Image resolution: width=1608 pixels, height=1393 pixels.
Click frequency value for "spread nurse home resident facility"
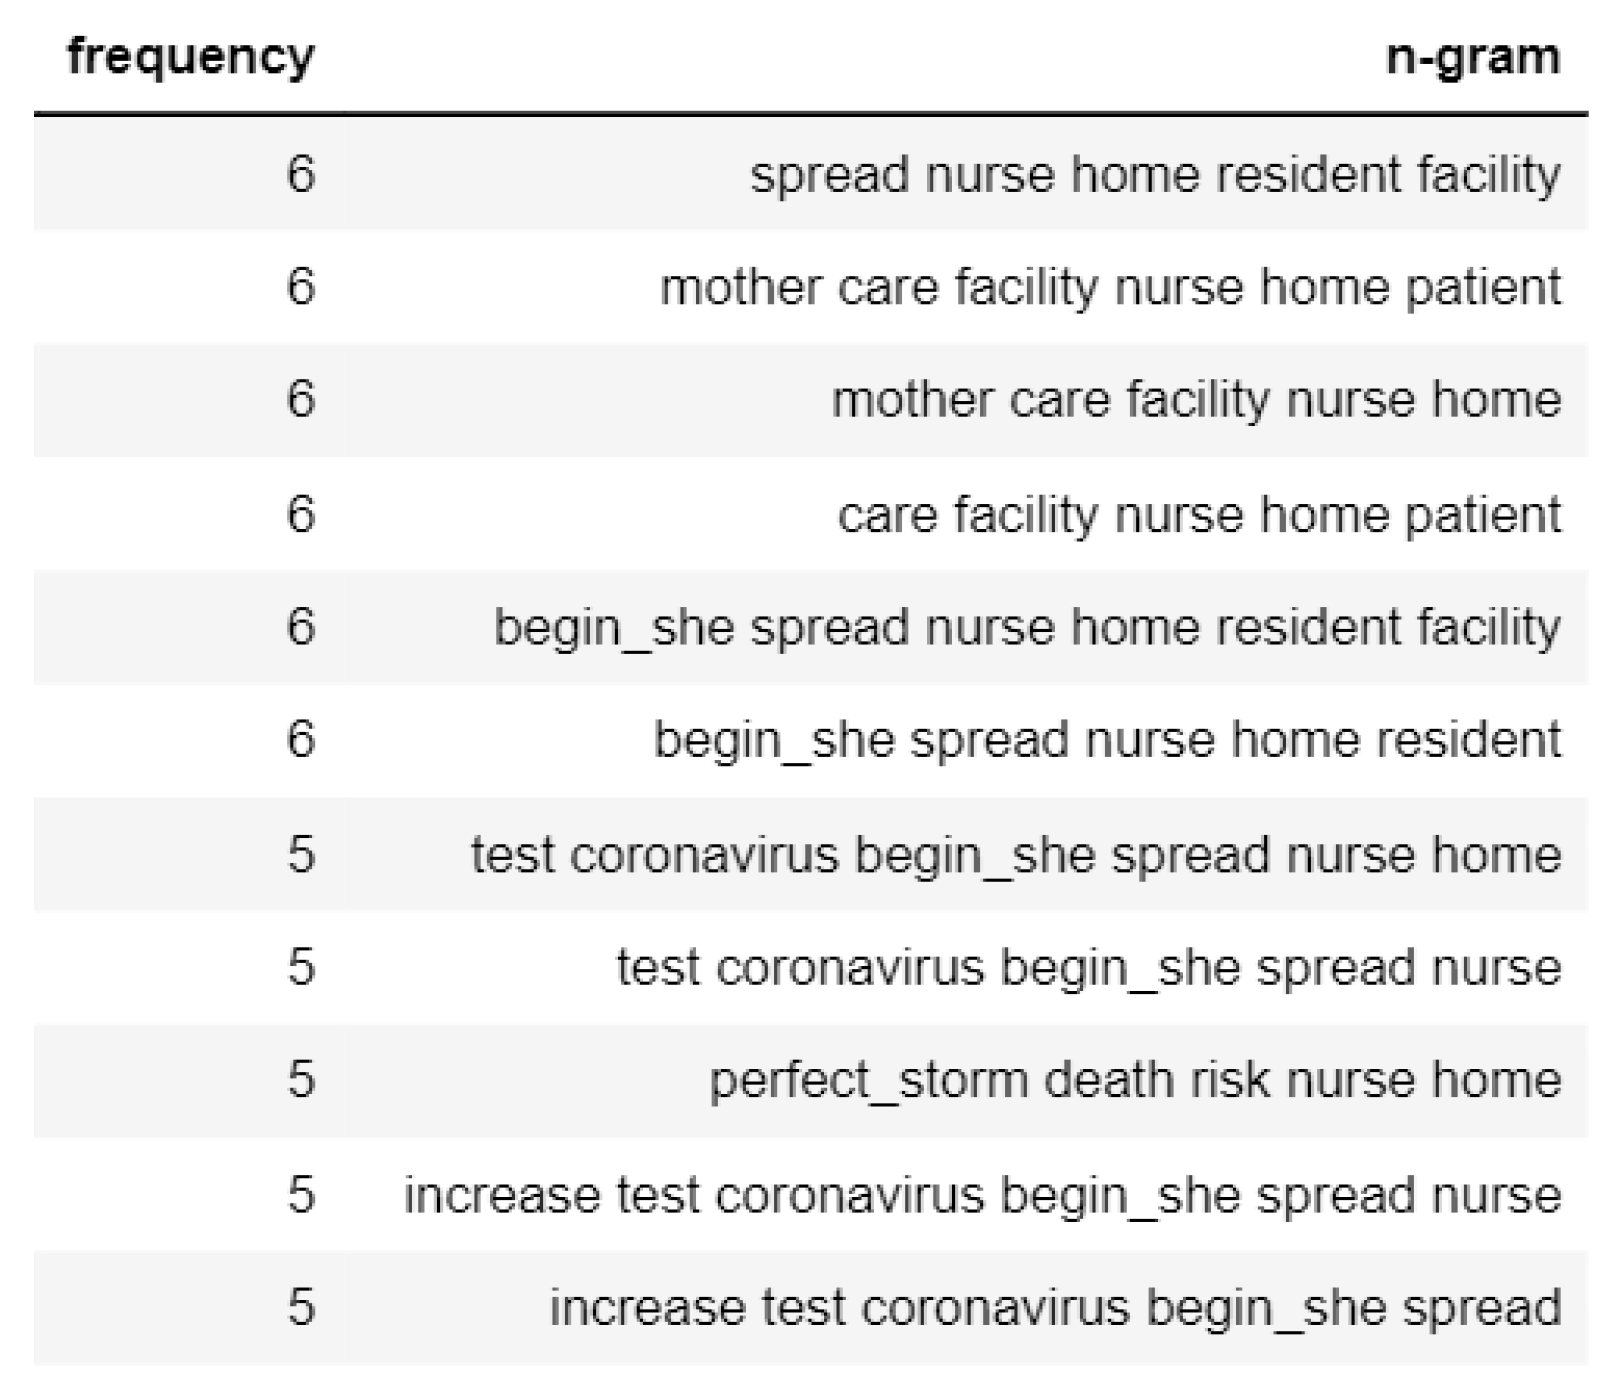pyautogui.click(x=301, y=175)
